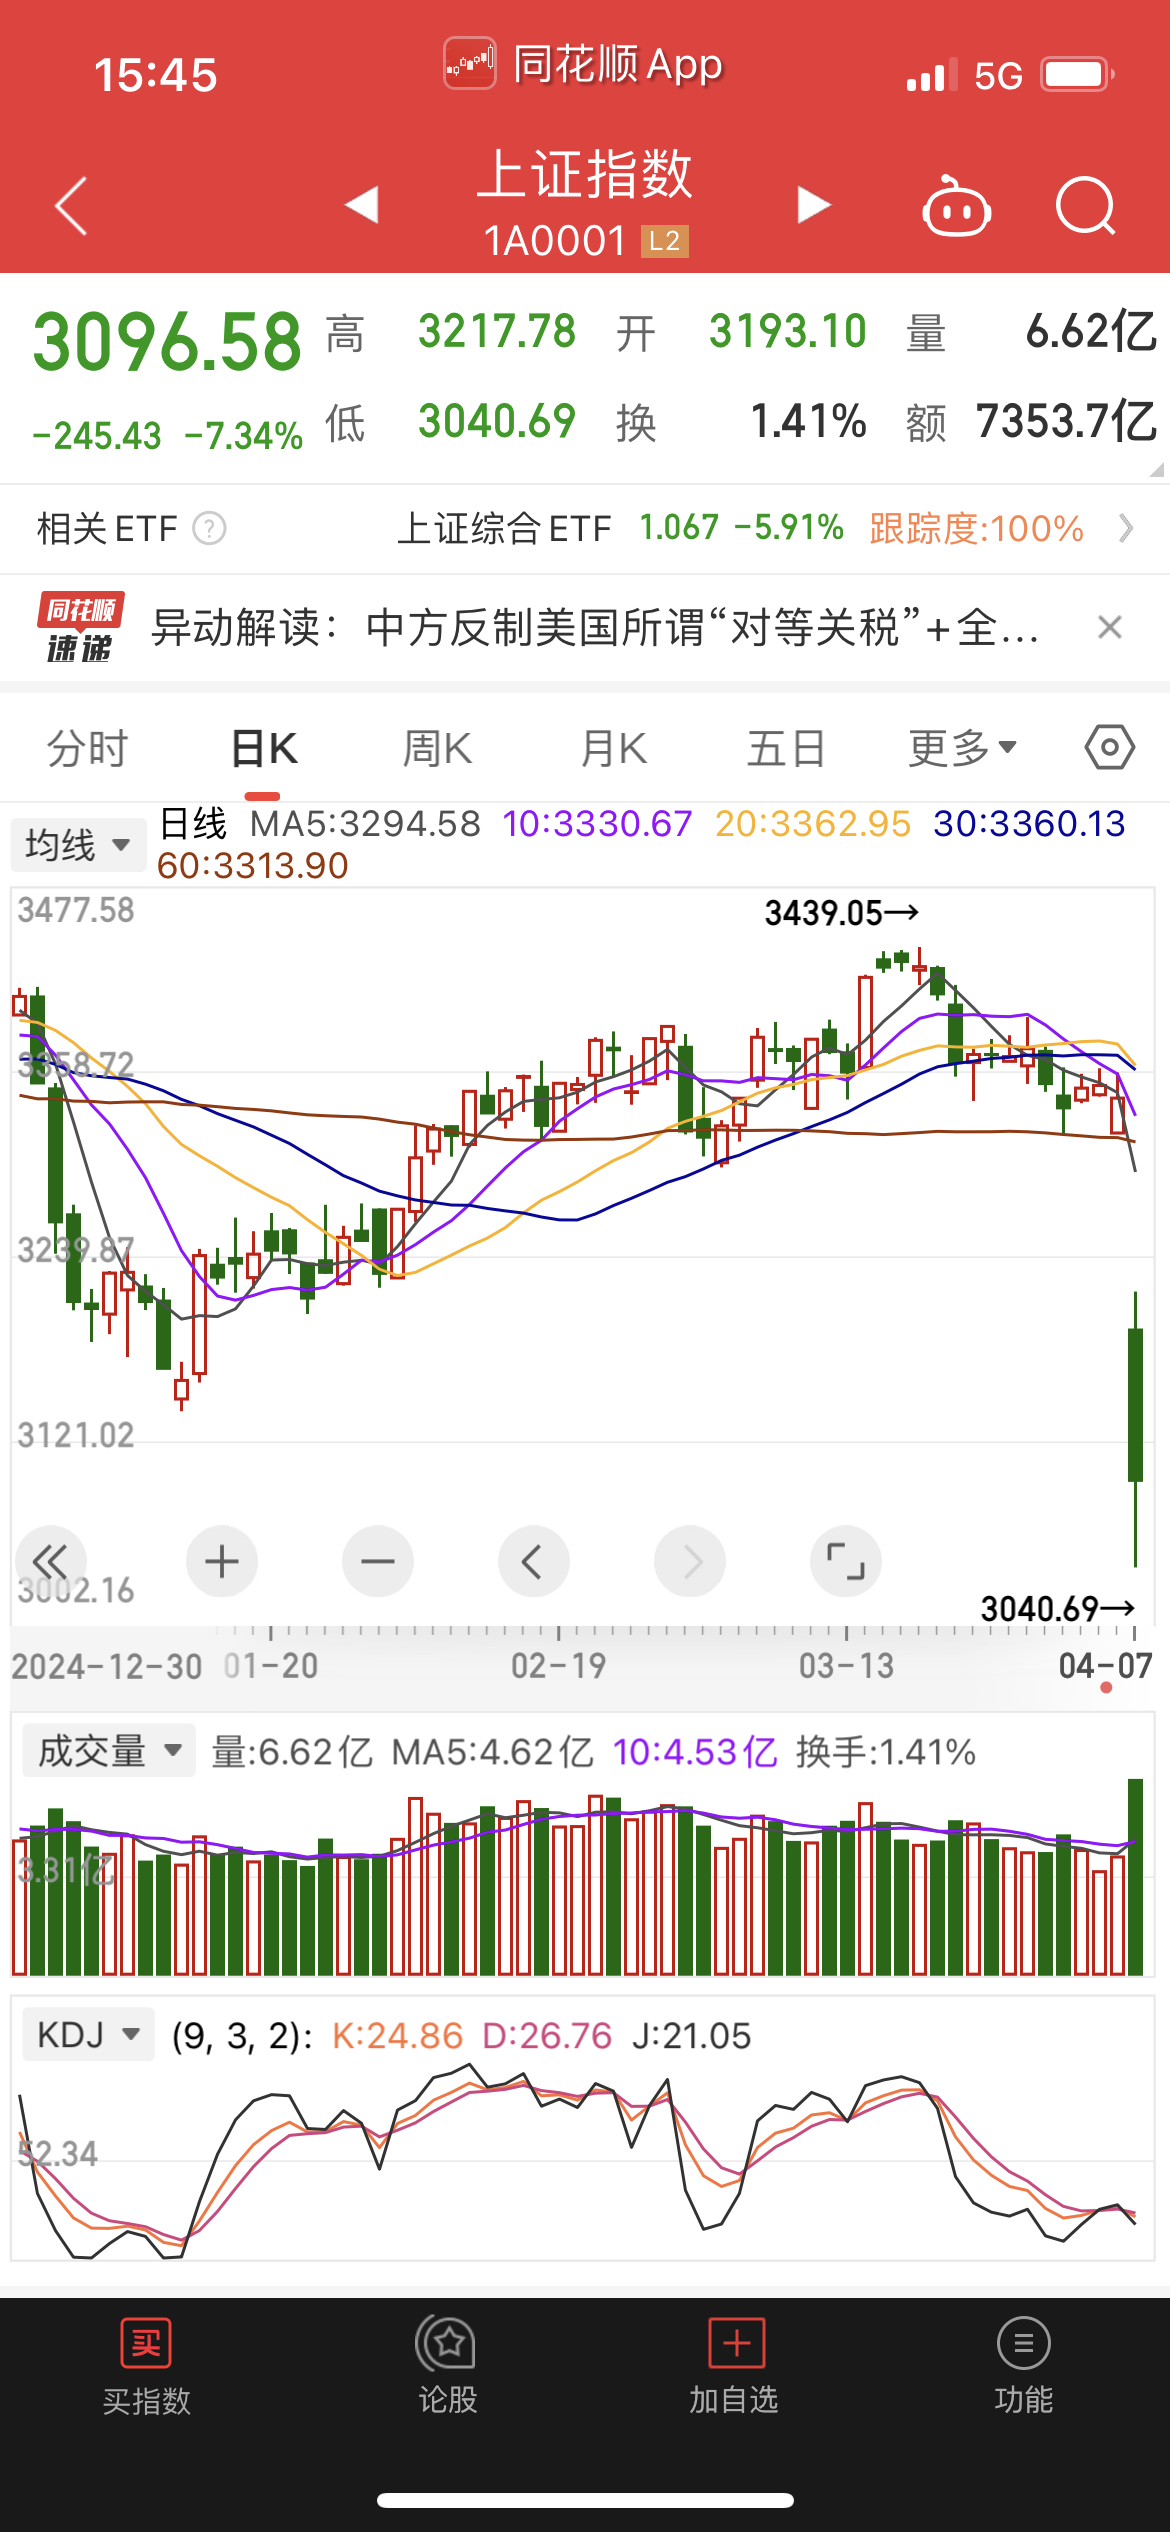Go to next stock with right triangle
The height and width of the screenshot is (2532, 1170).
click(813, 205)
